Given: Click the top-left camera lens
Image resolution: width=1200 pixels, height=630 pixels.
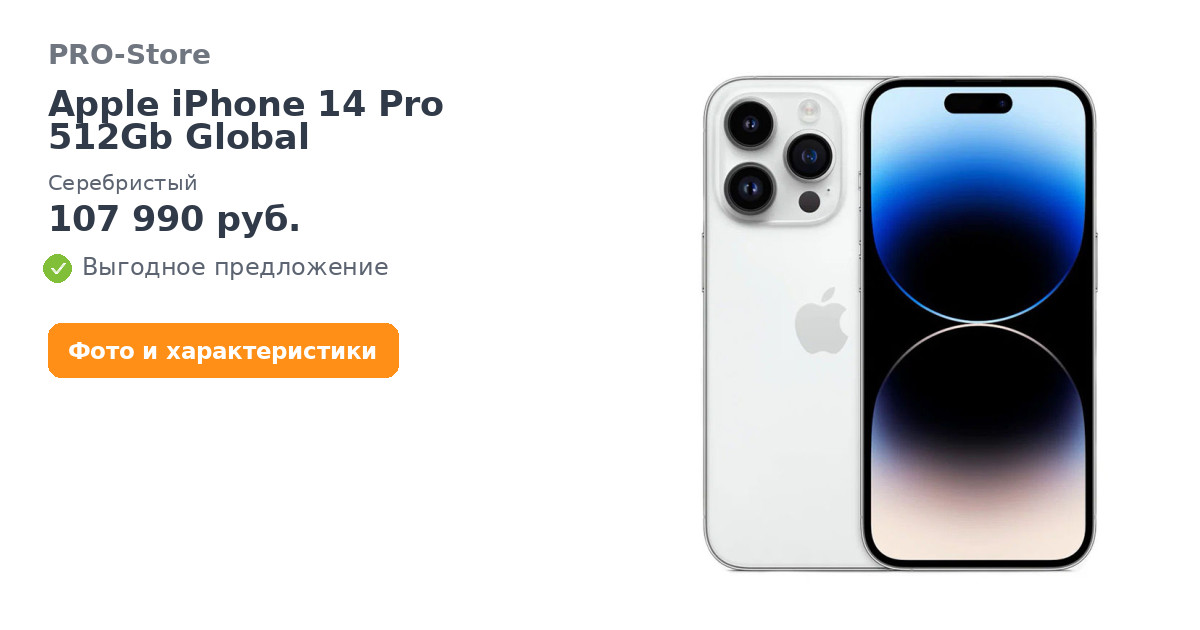Looking at the screenshot, I should pos(749,124).
